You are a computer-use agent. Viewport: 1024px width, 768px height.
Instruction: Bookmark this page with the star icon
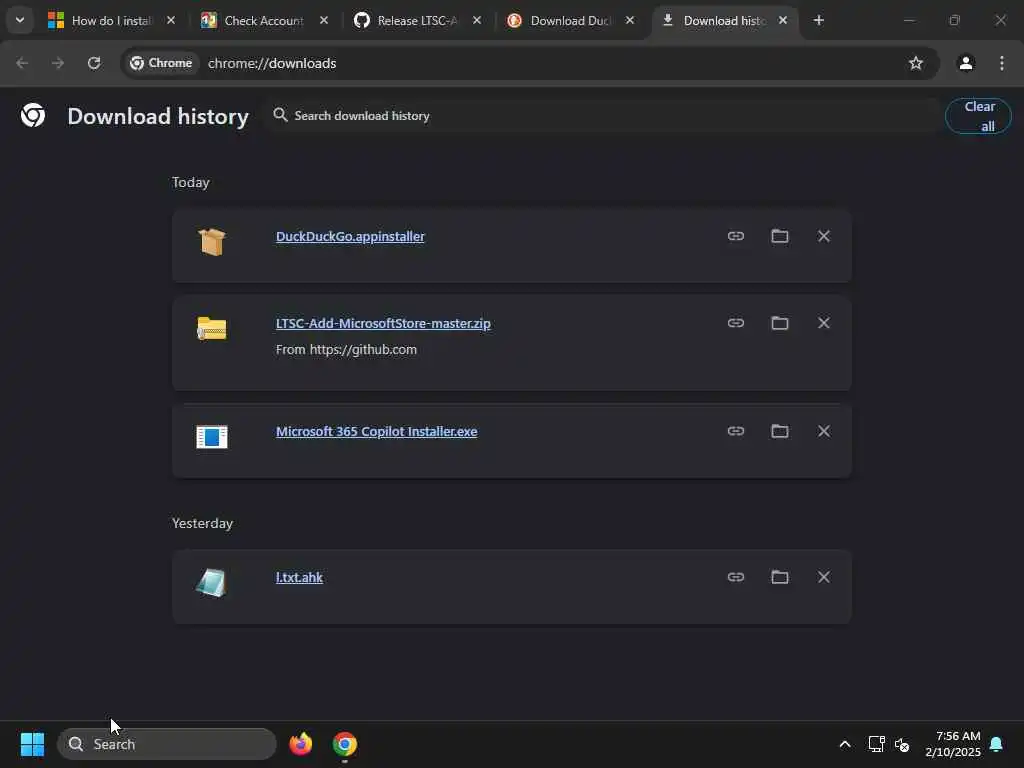(916, 63)
